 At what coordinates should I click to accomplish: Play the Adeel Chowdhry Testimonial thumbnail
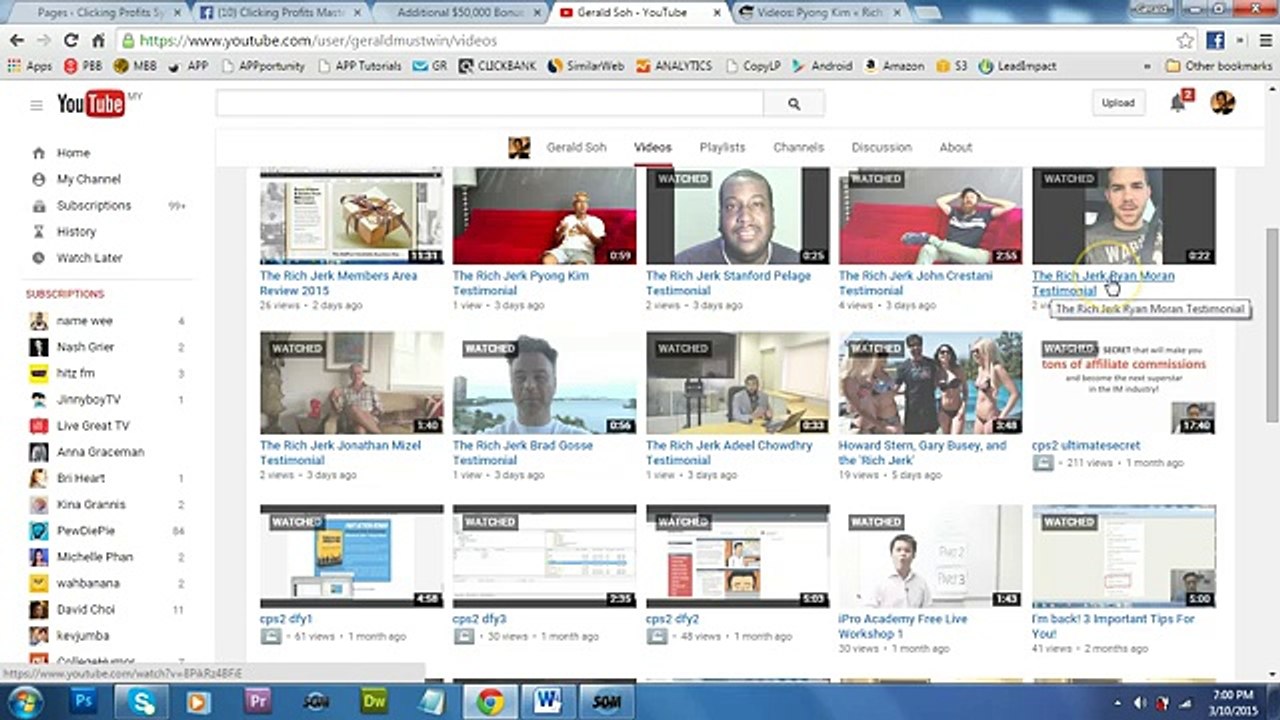[x=737, y=383]
